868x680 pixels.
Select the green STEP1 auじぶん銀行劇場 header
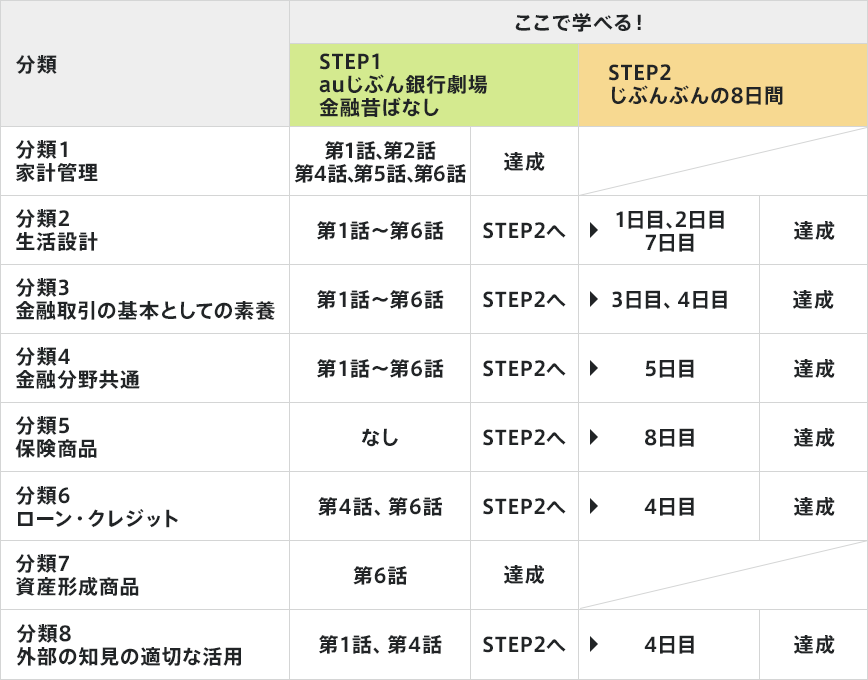click(x=434, y=85)
